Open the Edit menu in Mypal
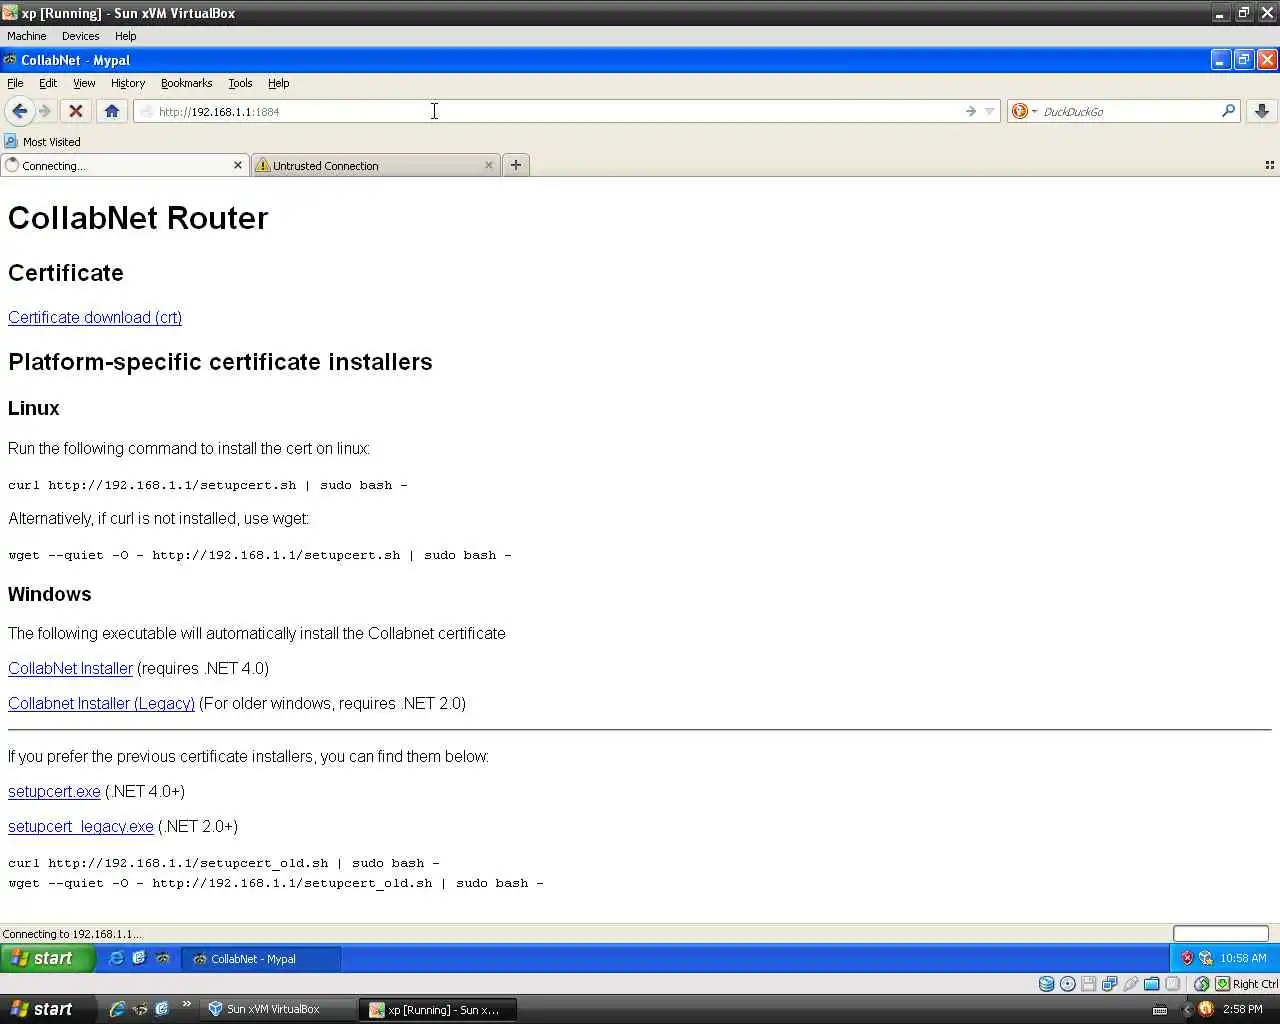This screenshot has width=1280, height=1024. click(48, 83)
